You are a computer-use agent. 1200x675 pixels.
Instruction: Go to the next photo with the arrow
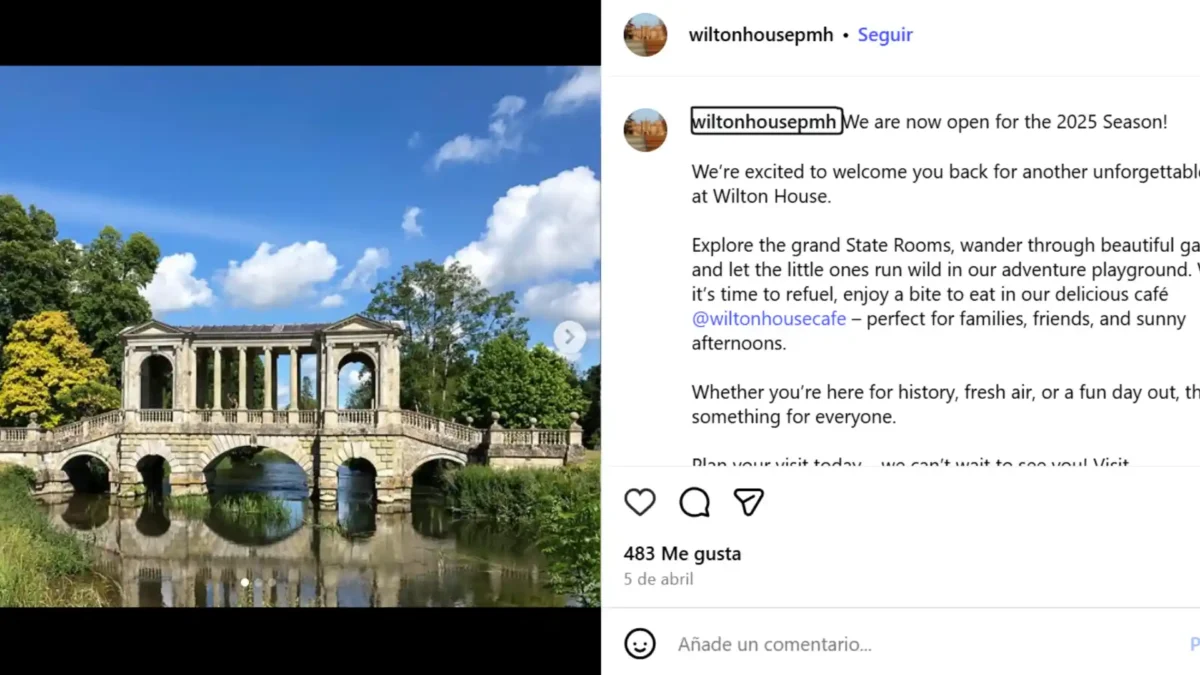pos(569,338)
